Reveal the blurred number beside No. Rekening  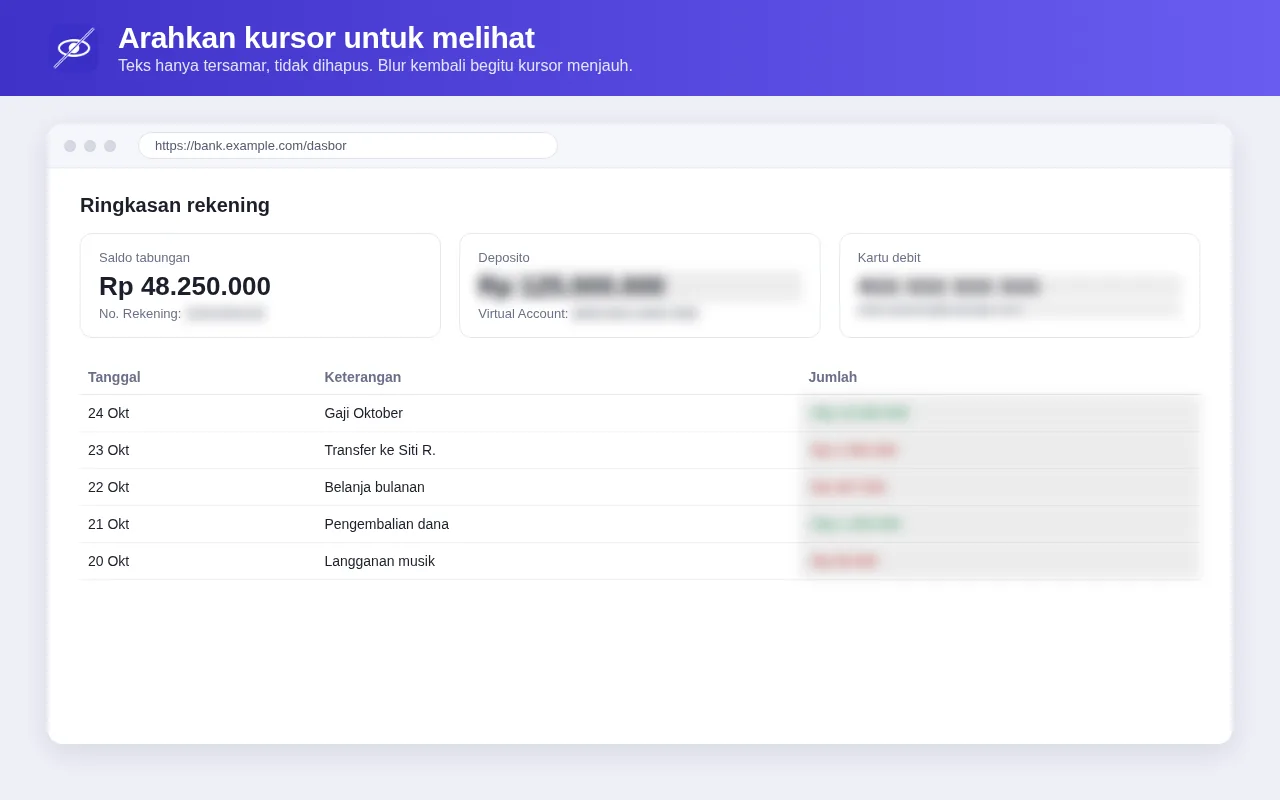click(225, 314)
